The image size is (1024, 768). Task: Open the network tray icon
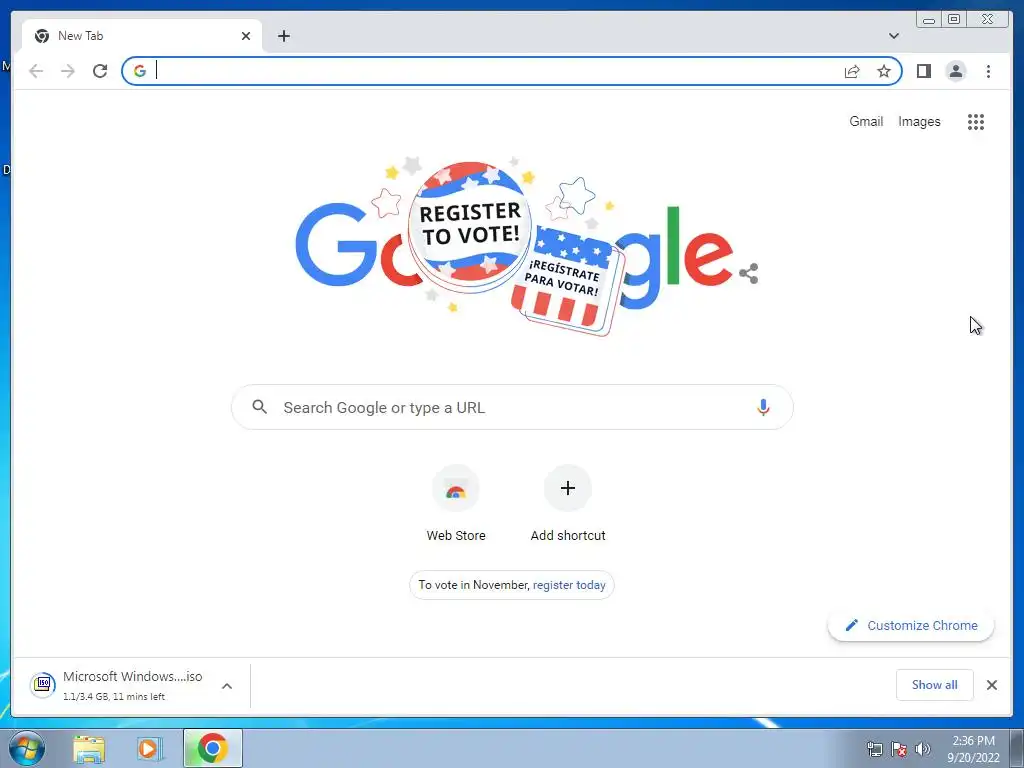(x=874, y=750)
